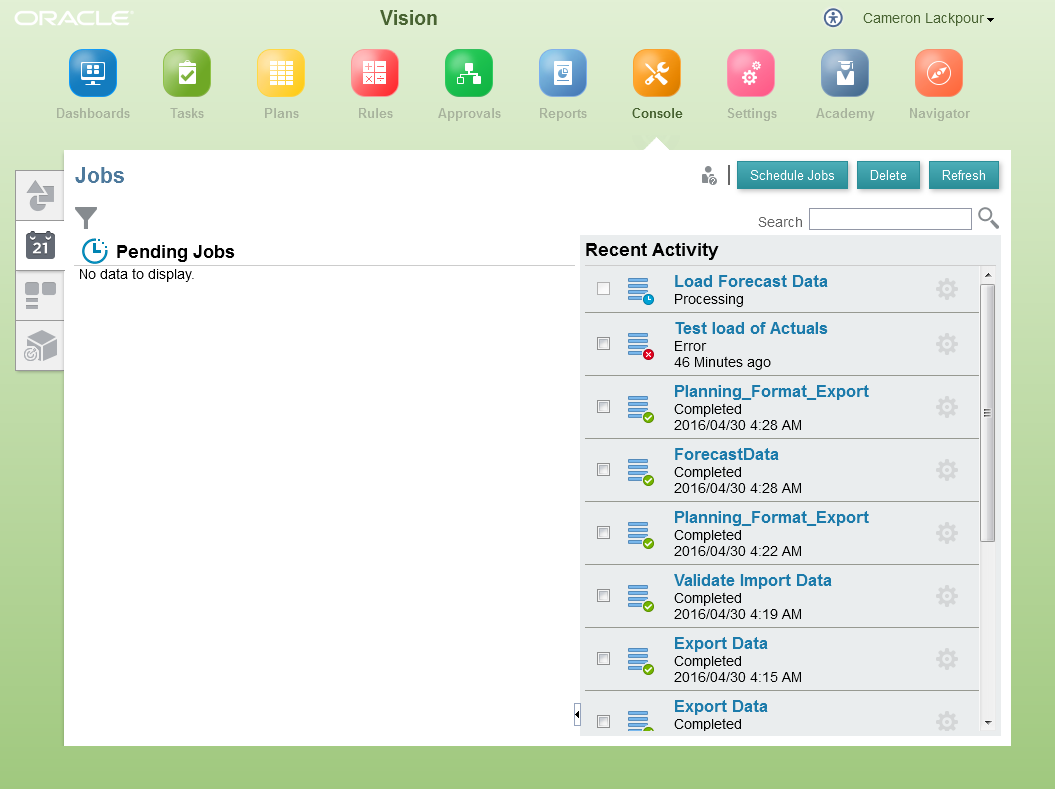This screenshot has width=1055, height=789.
Task: Open gear actions for Load Forecast Data
Action: [947, 289]
